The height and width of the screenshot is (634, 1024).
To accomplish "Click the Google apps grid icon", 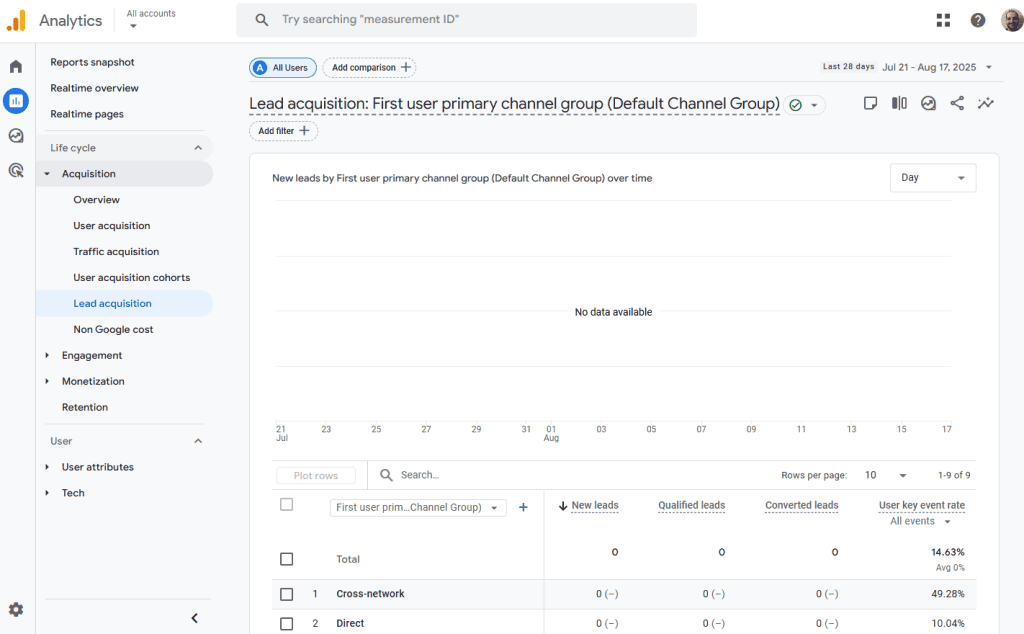I will point(943,20).
